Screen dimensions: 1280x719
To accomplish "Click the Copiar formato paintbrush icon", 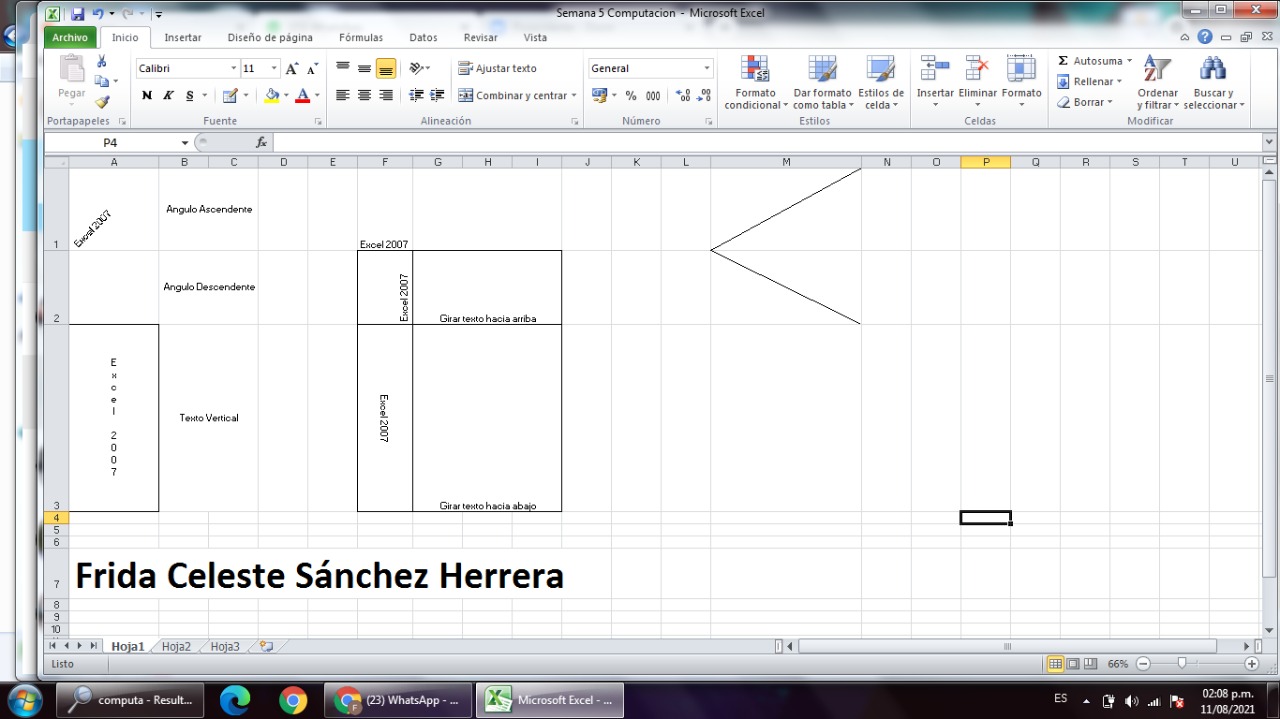I will point(101,102).
